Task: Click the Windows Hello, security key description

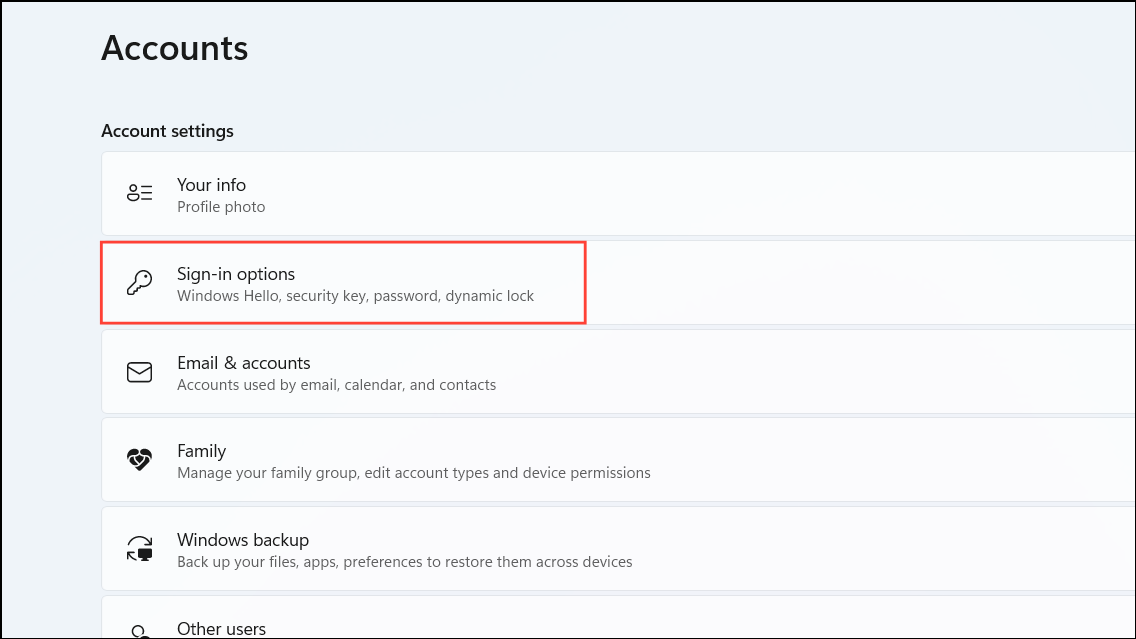Action: [x=356, y=296]
